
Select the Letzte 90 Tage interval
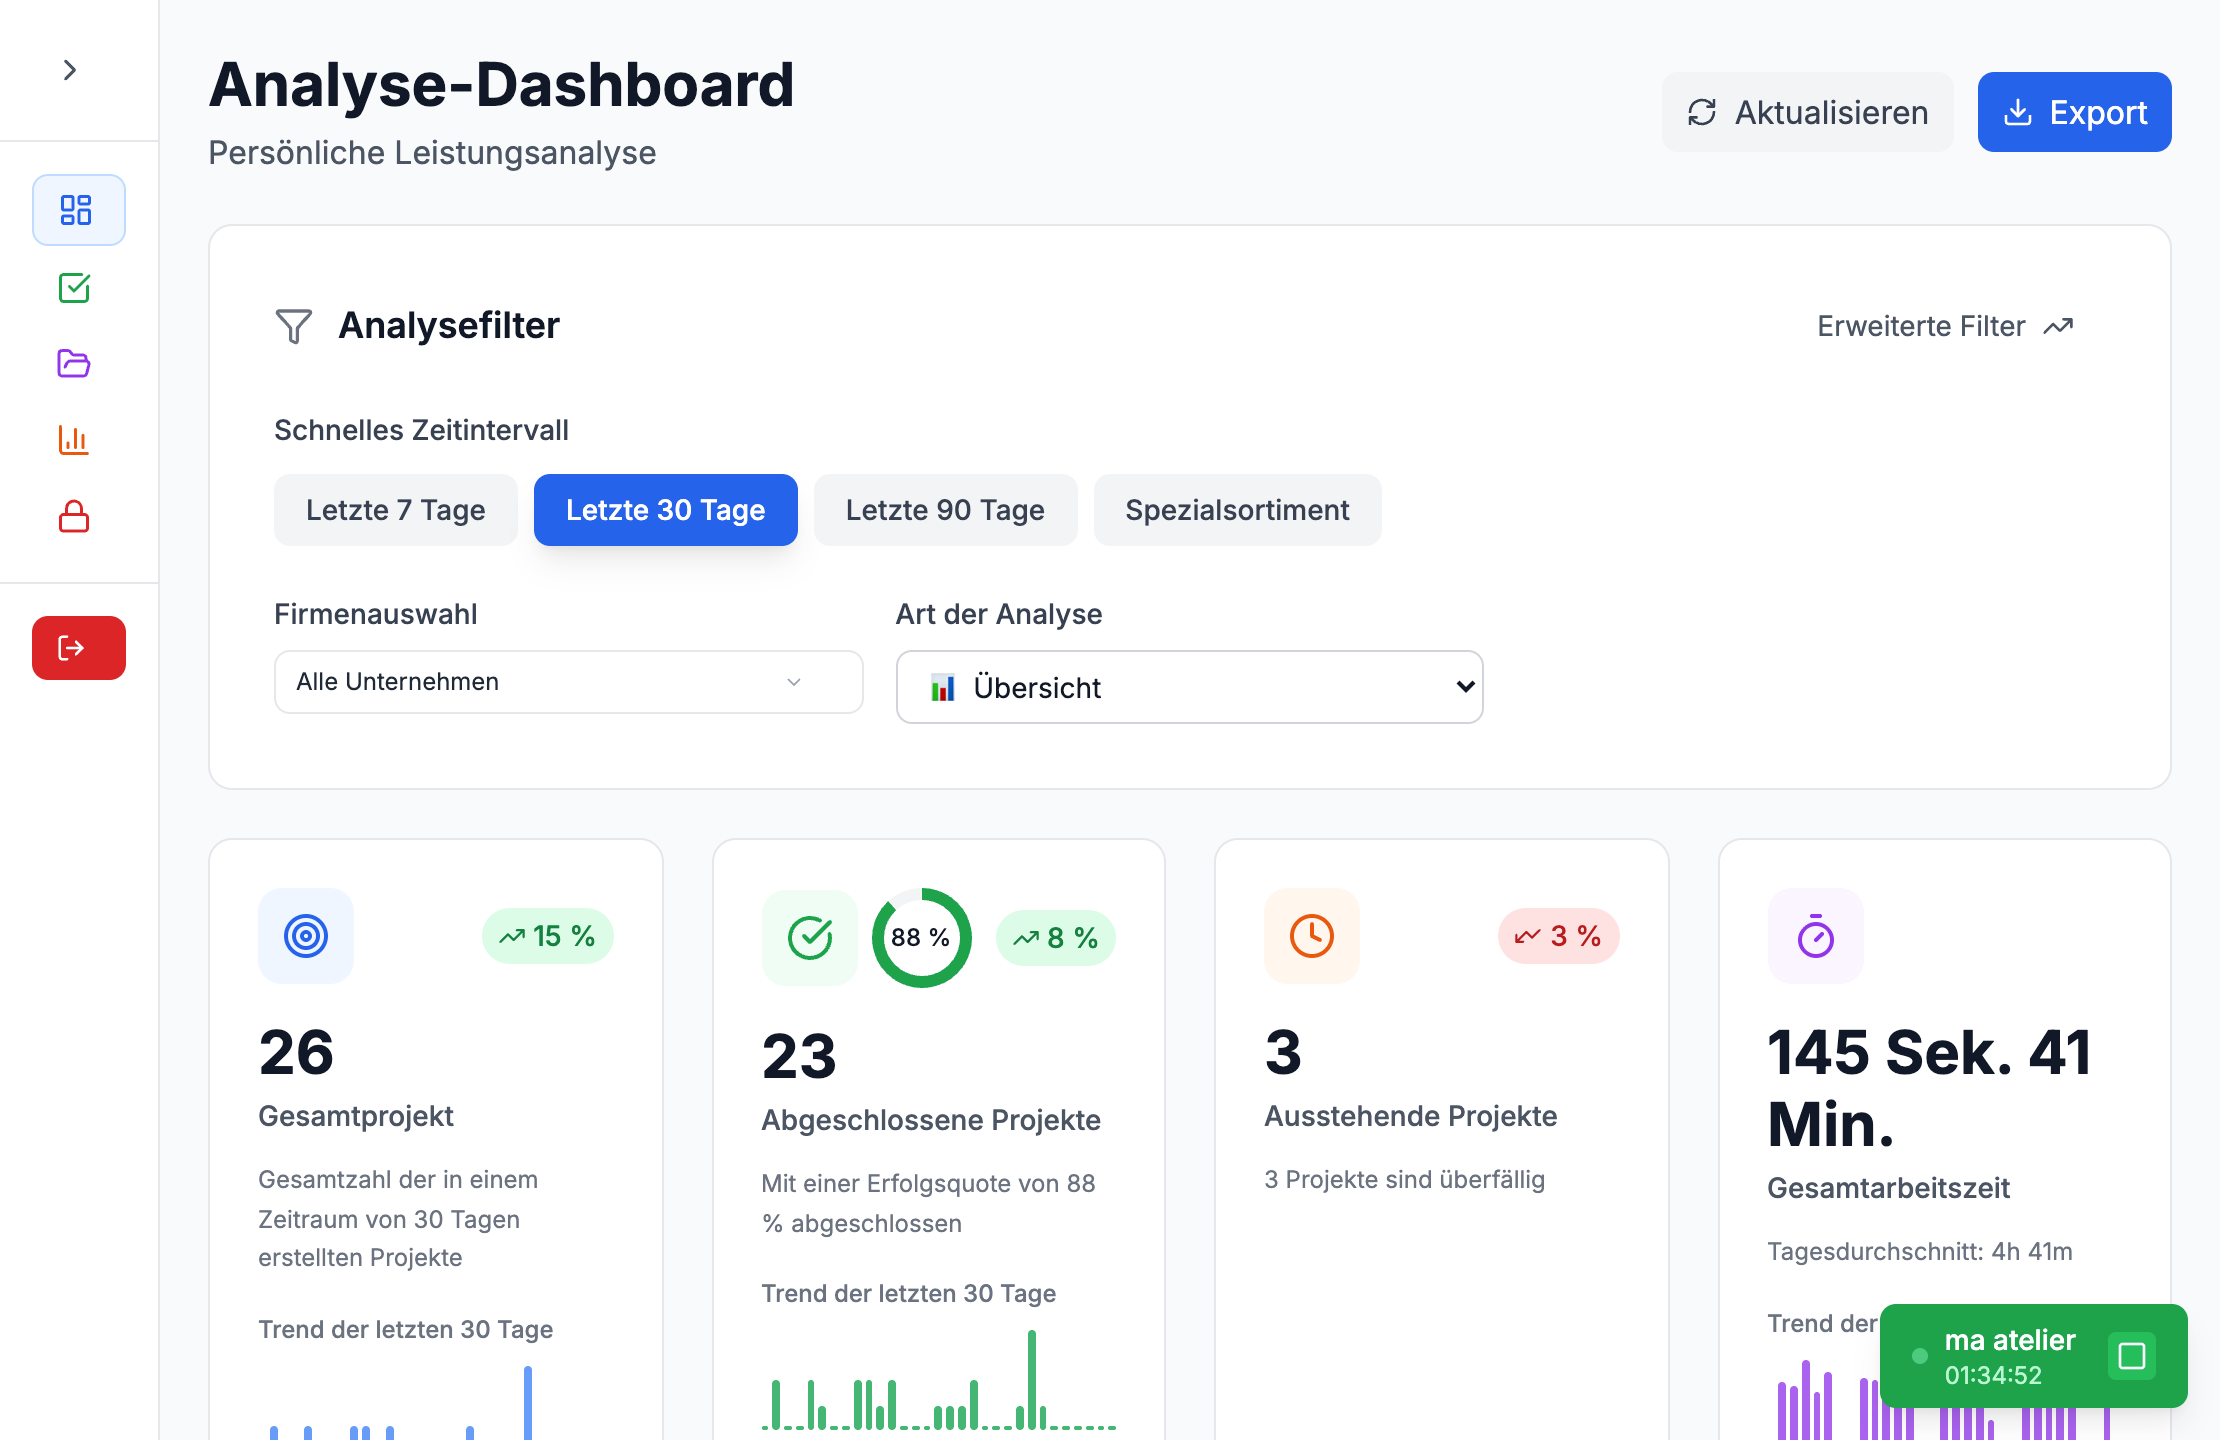pos(945,510)
